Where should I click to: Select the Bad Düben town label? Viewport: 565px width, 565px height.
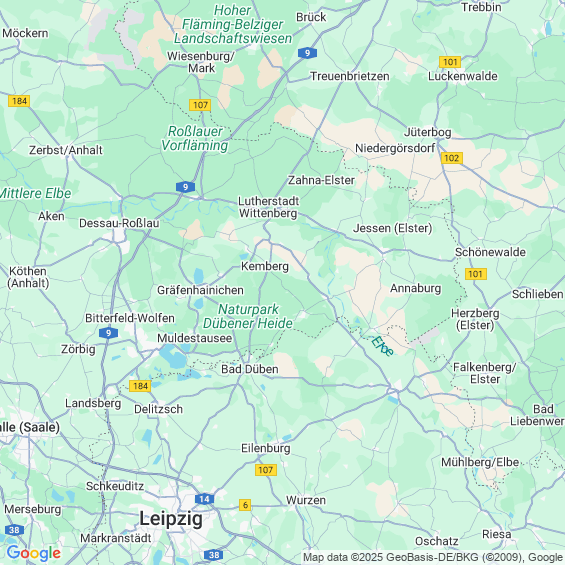click(250, 369)
